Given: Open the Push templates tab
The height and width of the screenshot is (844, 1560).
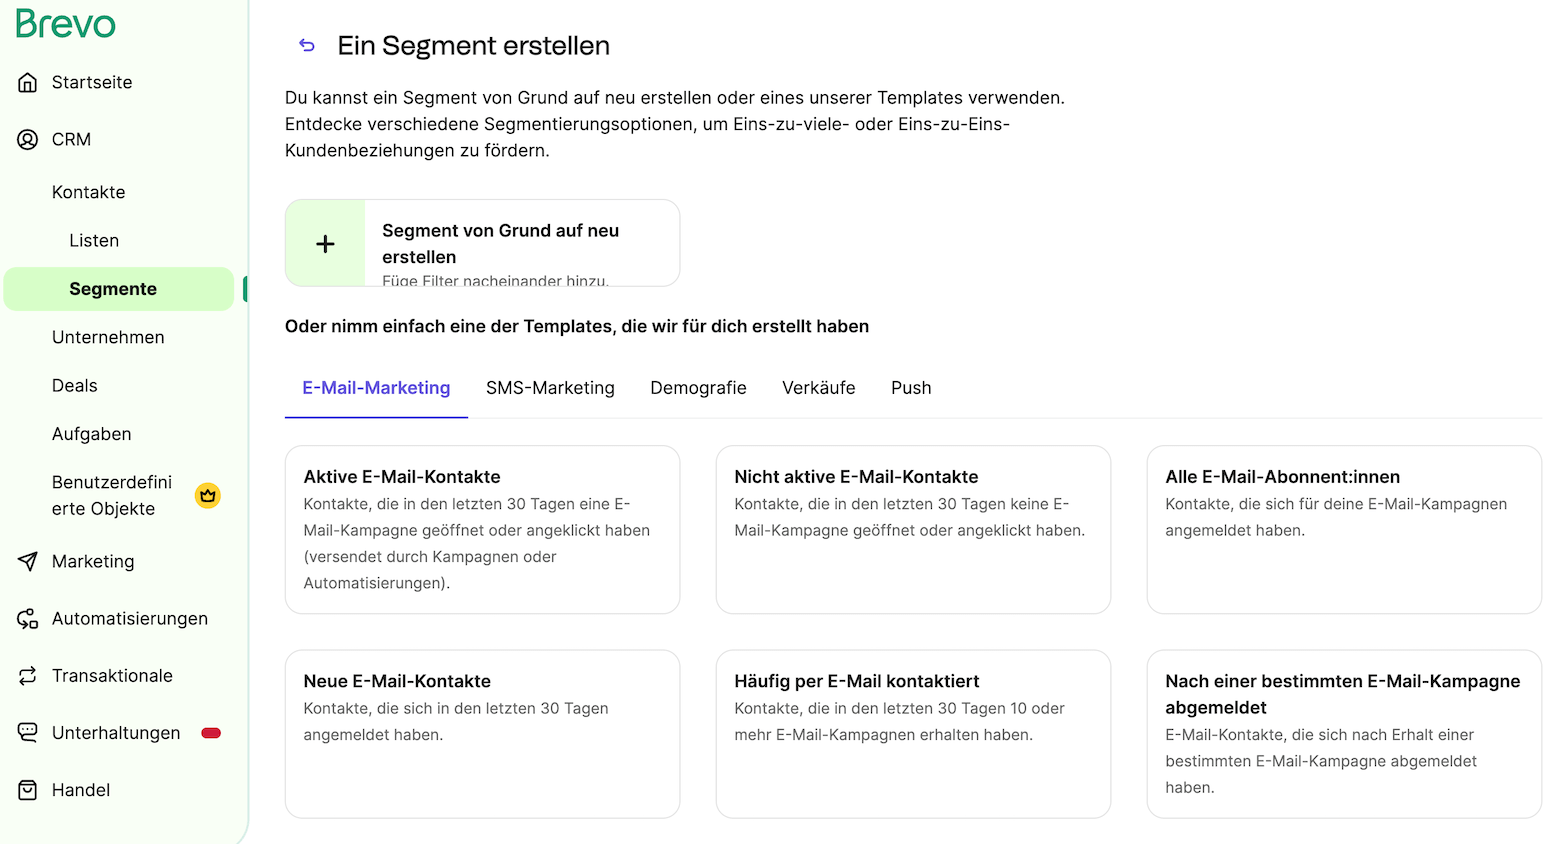Looking at the screenshot, I should tap(911, 388).
